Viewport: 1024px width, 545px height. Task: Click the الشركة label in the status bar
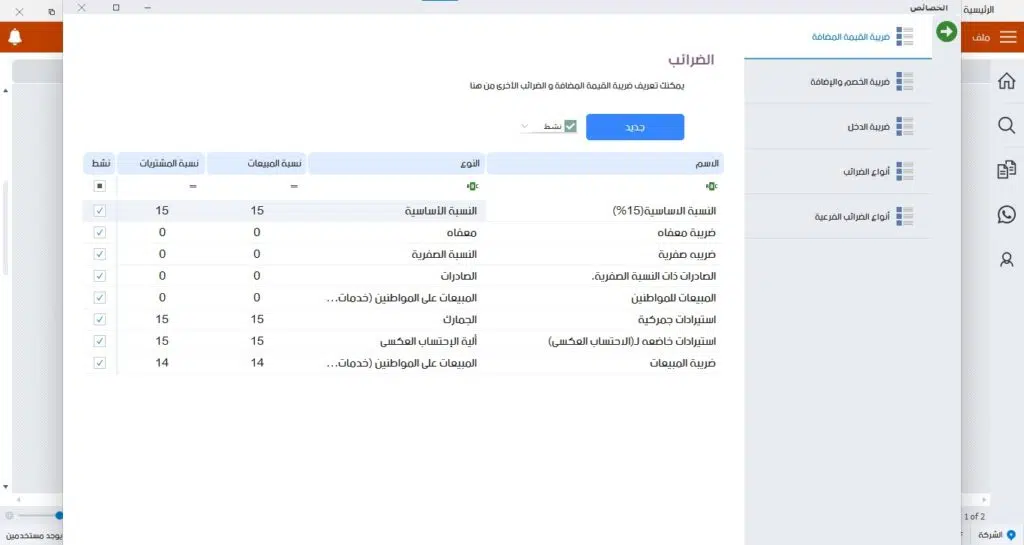pyautogui.click(x=990, y=535)
